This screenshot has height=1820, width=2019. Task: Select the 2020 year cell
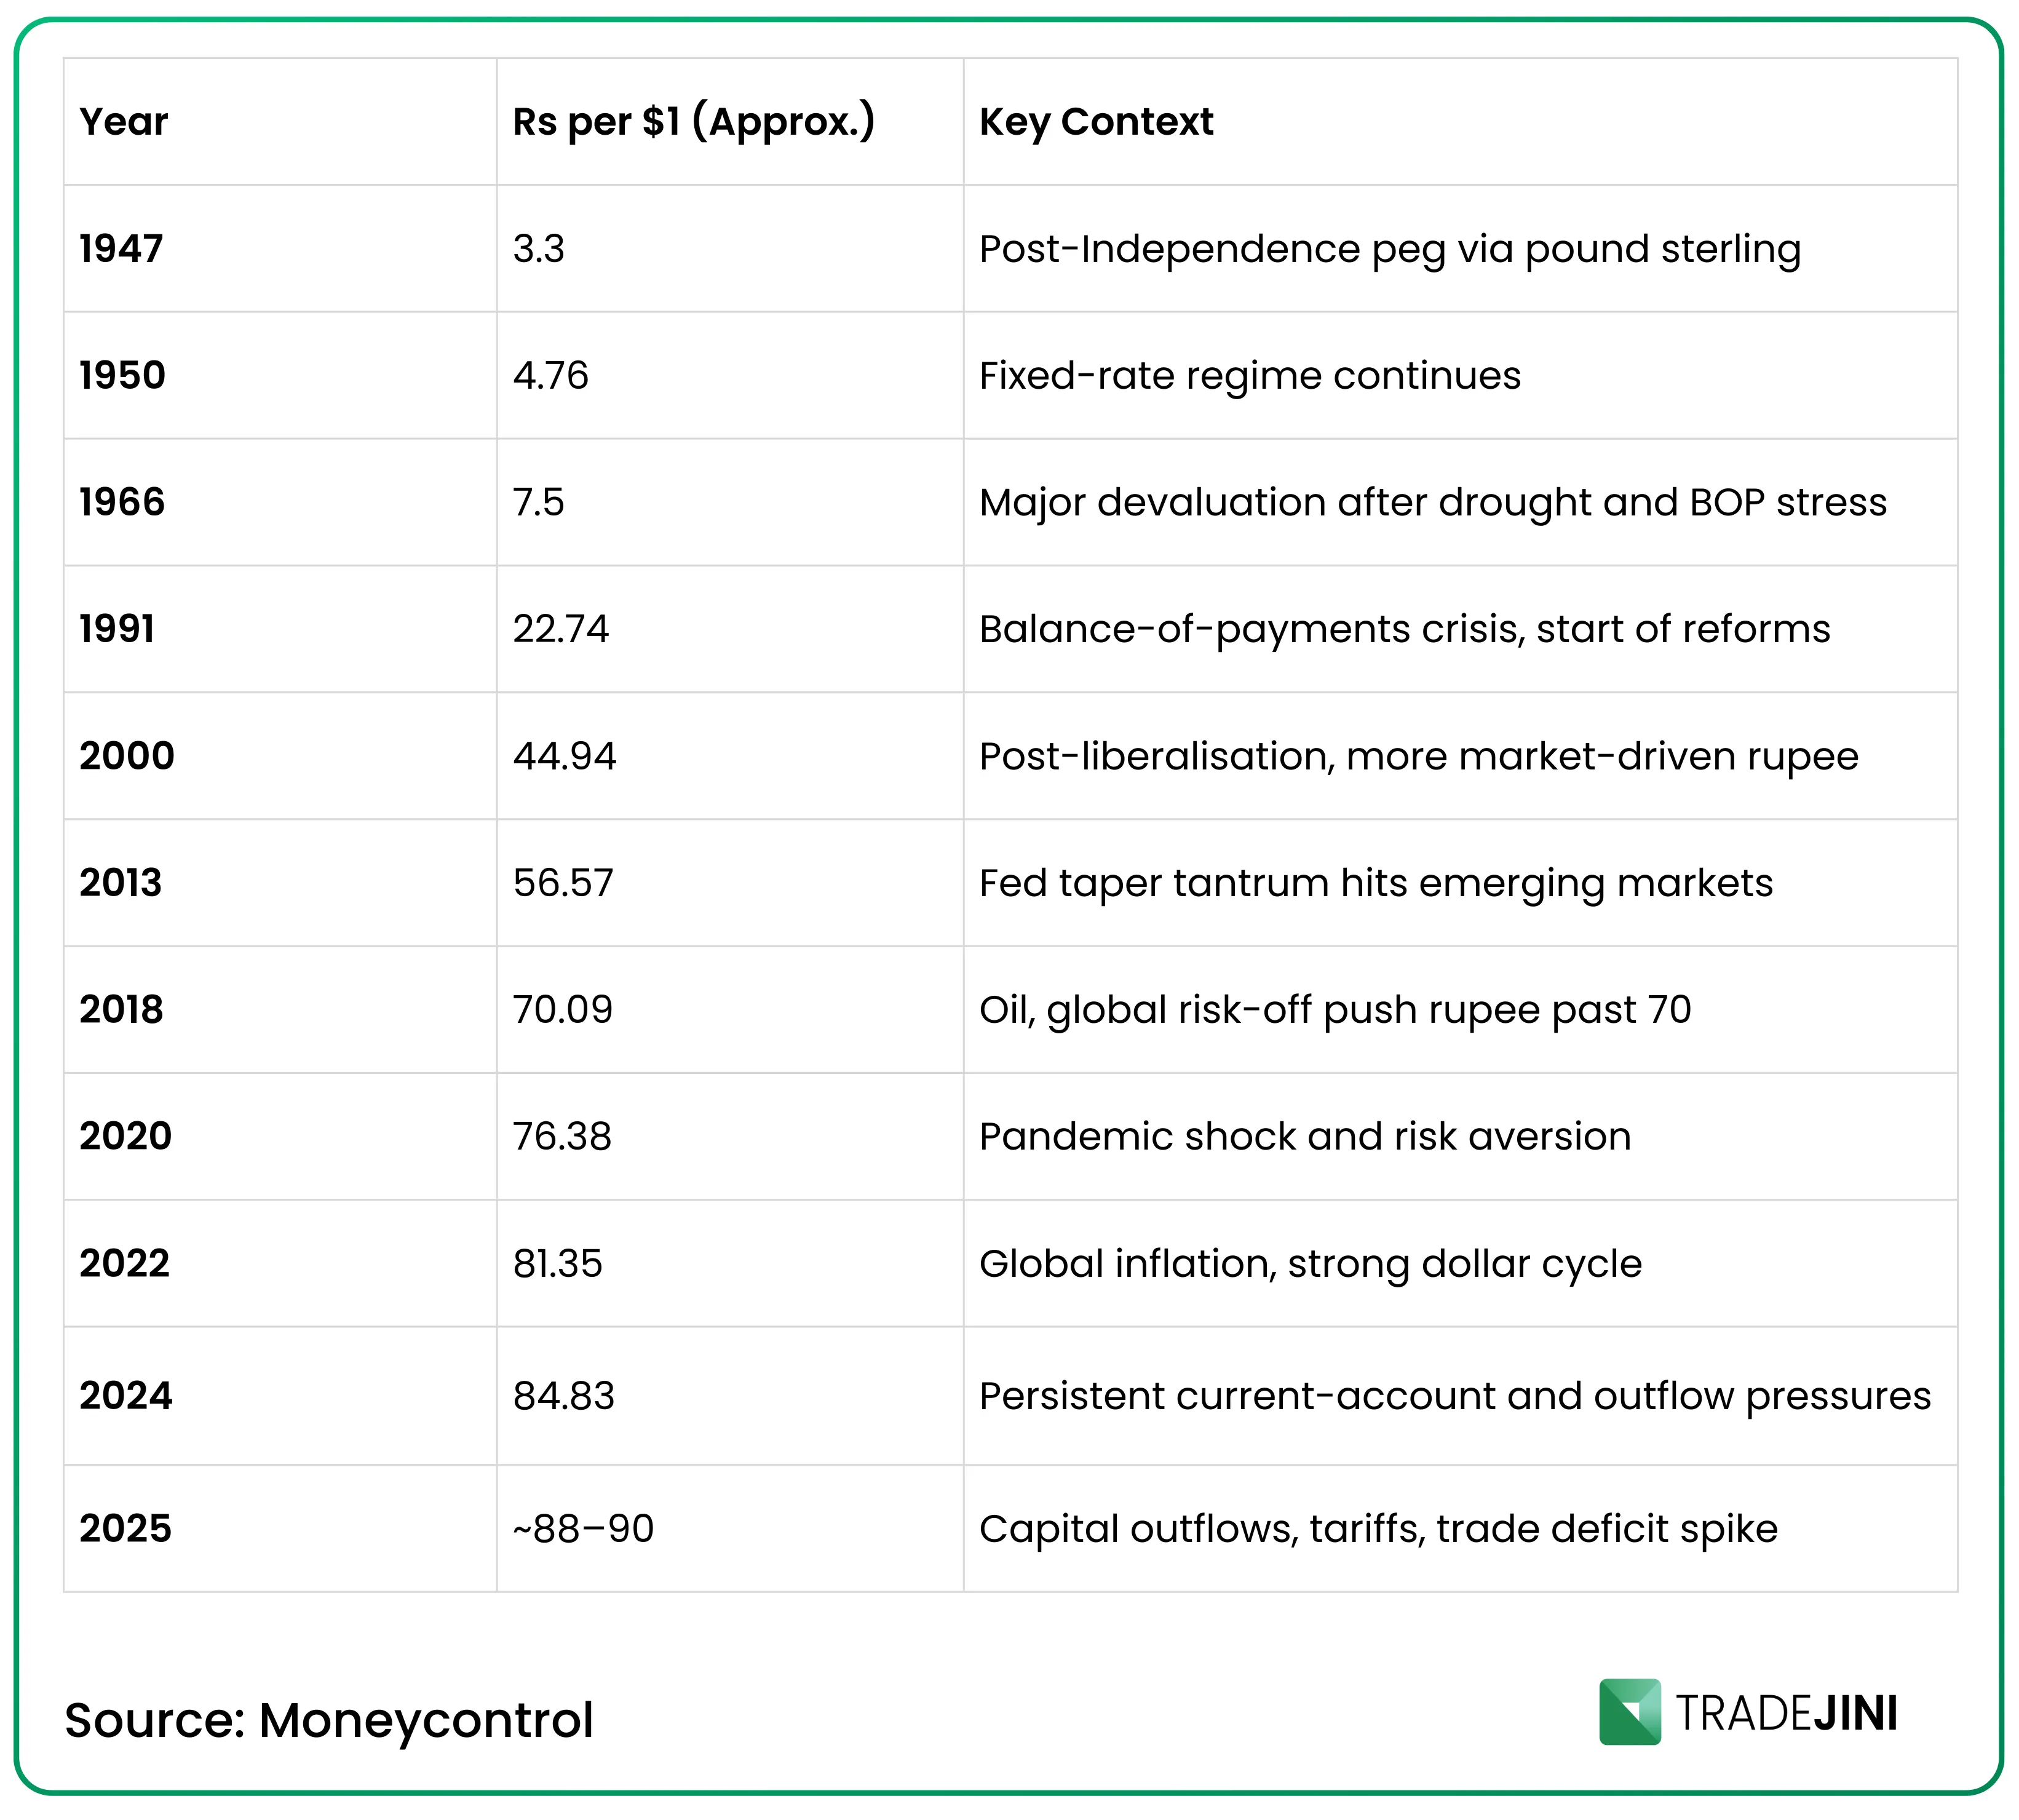point(126,1136)
